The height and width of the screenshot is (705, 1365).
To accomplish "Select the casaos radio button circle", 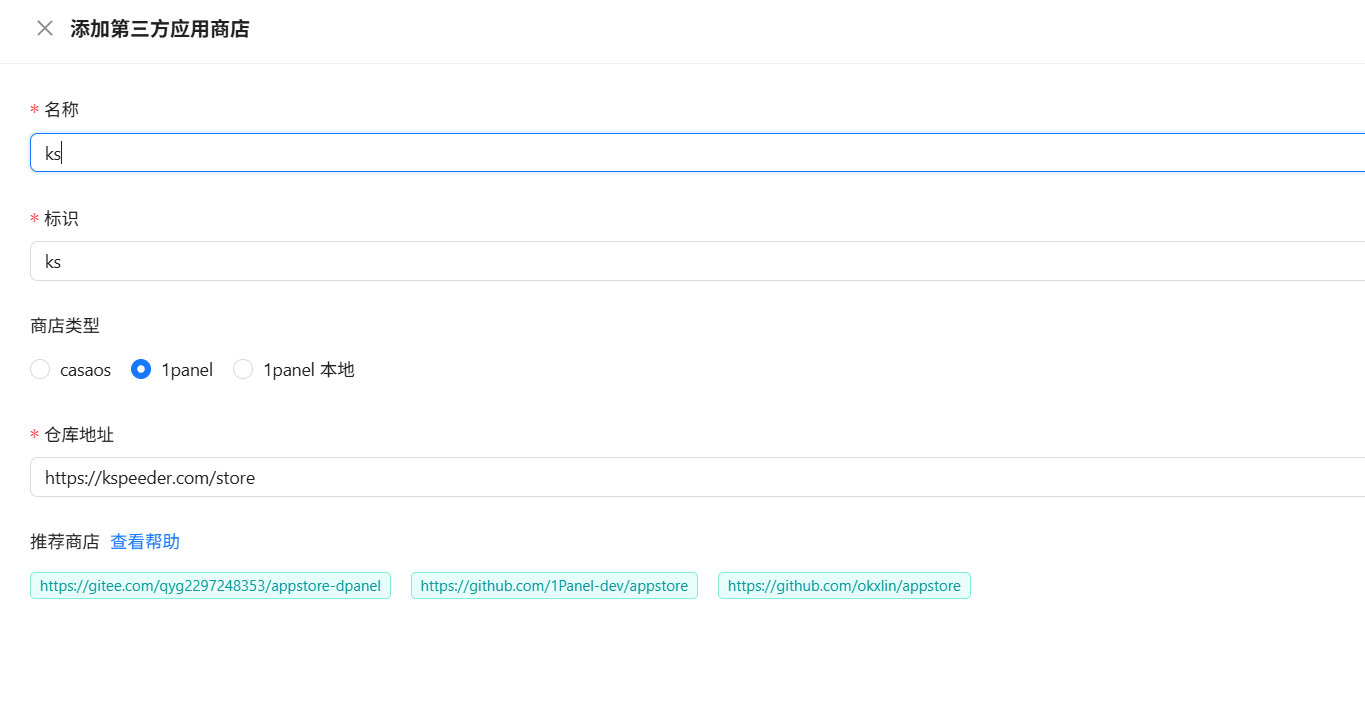I will tap(40, 370).
